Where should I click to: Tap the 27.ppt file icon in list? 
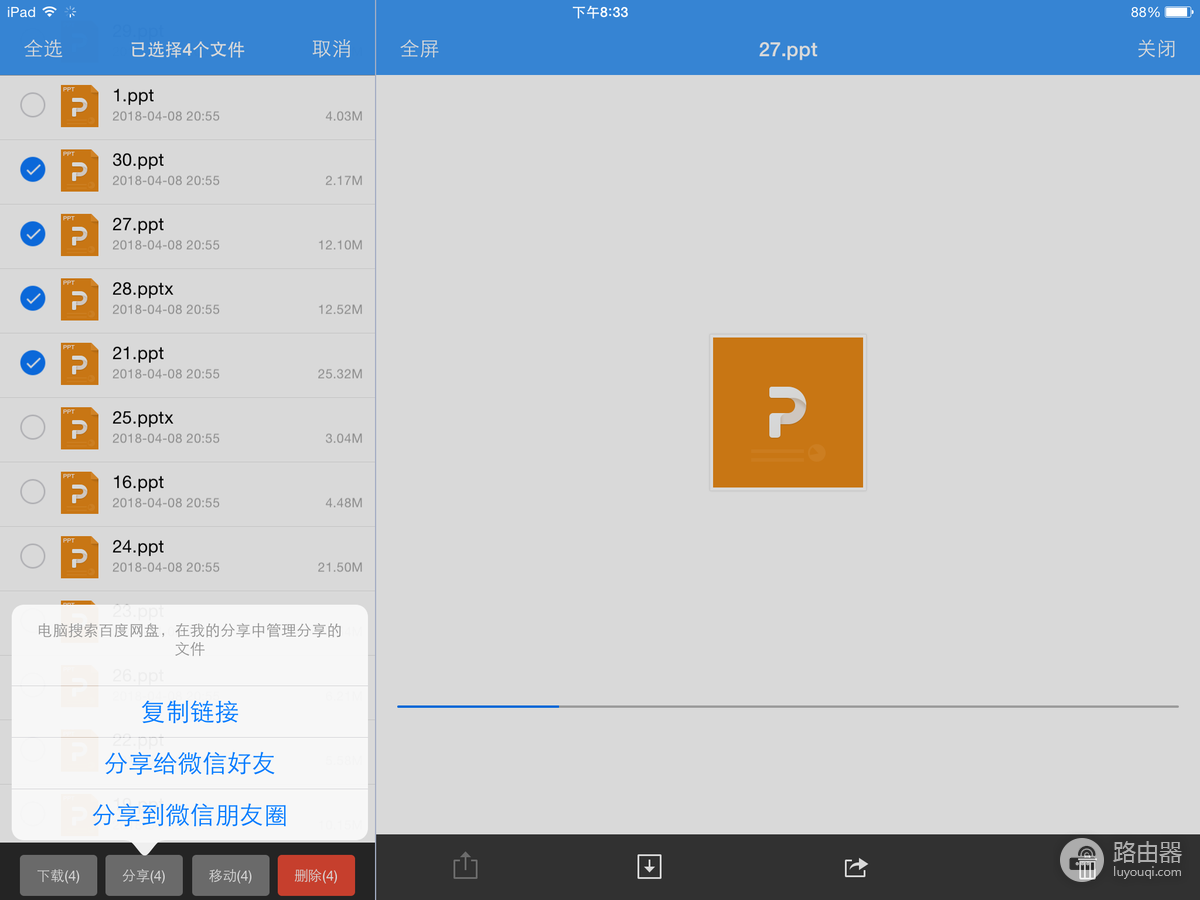click(x=79, y=235)
